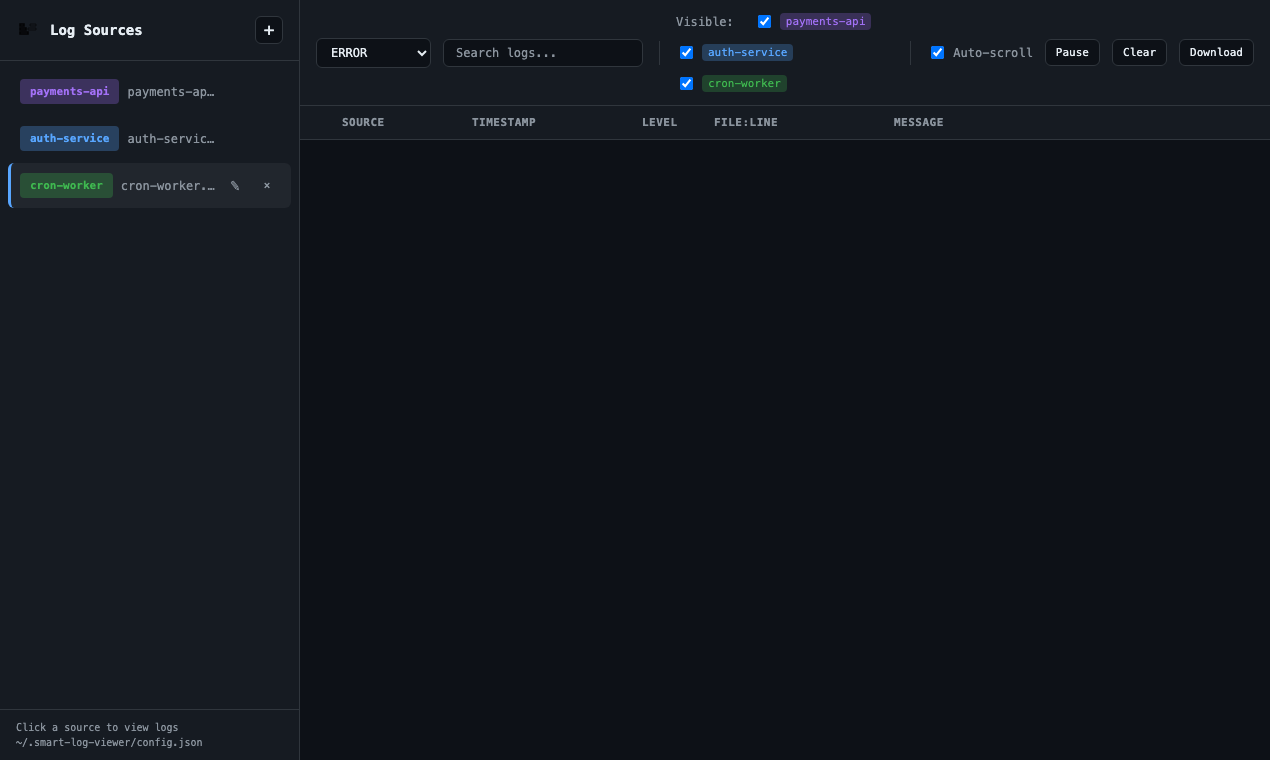Viewport: 1270px width, 760px height.
Task: Open the ERROR log level dropdown
Action: (x=373, y=52)
